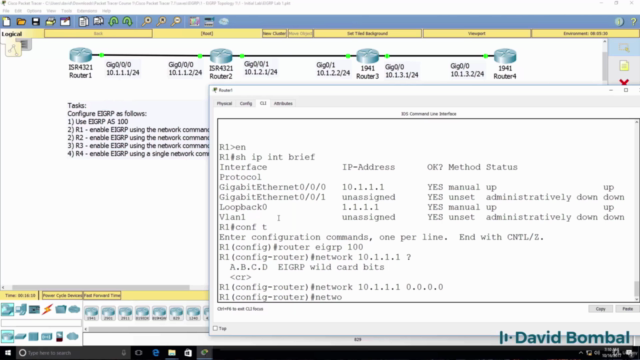Click the Fast Forward Time button

click(102, 295)
